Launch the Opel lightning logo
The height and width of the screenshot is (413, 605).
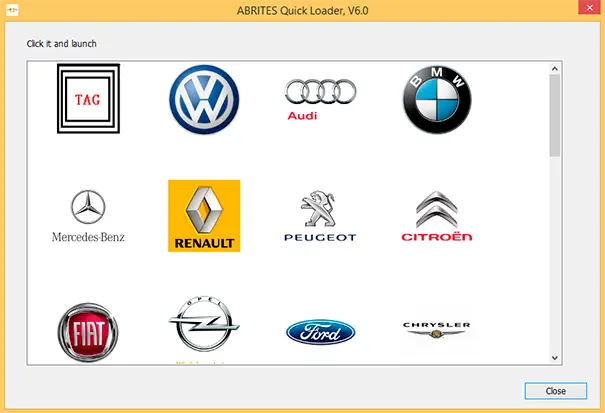[204, 326]
